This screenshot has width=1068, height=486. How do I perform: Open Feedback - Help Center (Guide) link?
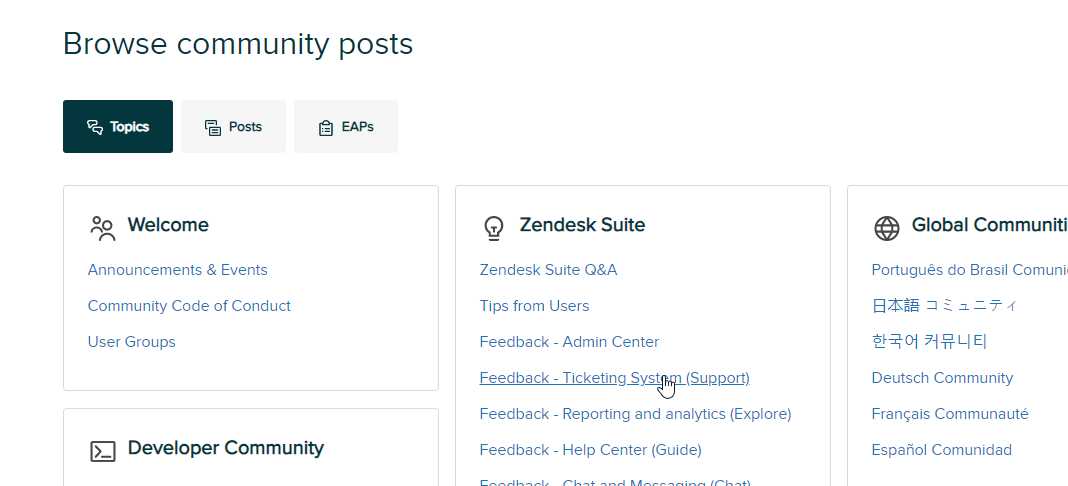pyautogui.click(x=591, y=451)
